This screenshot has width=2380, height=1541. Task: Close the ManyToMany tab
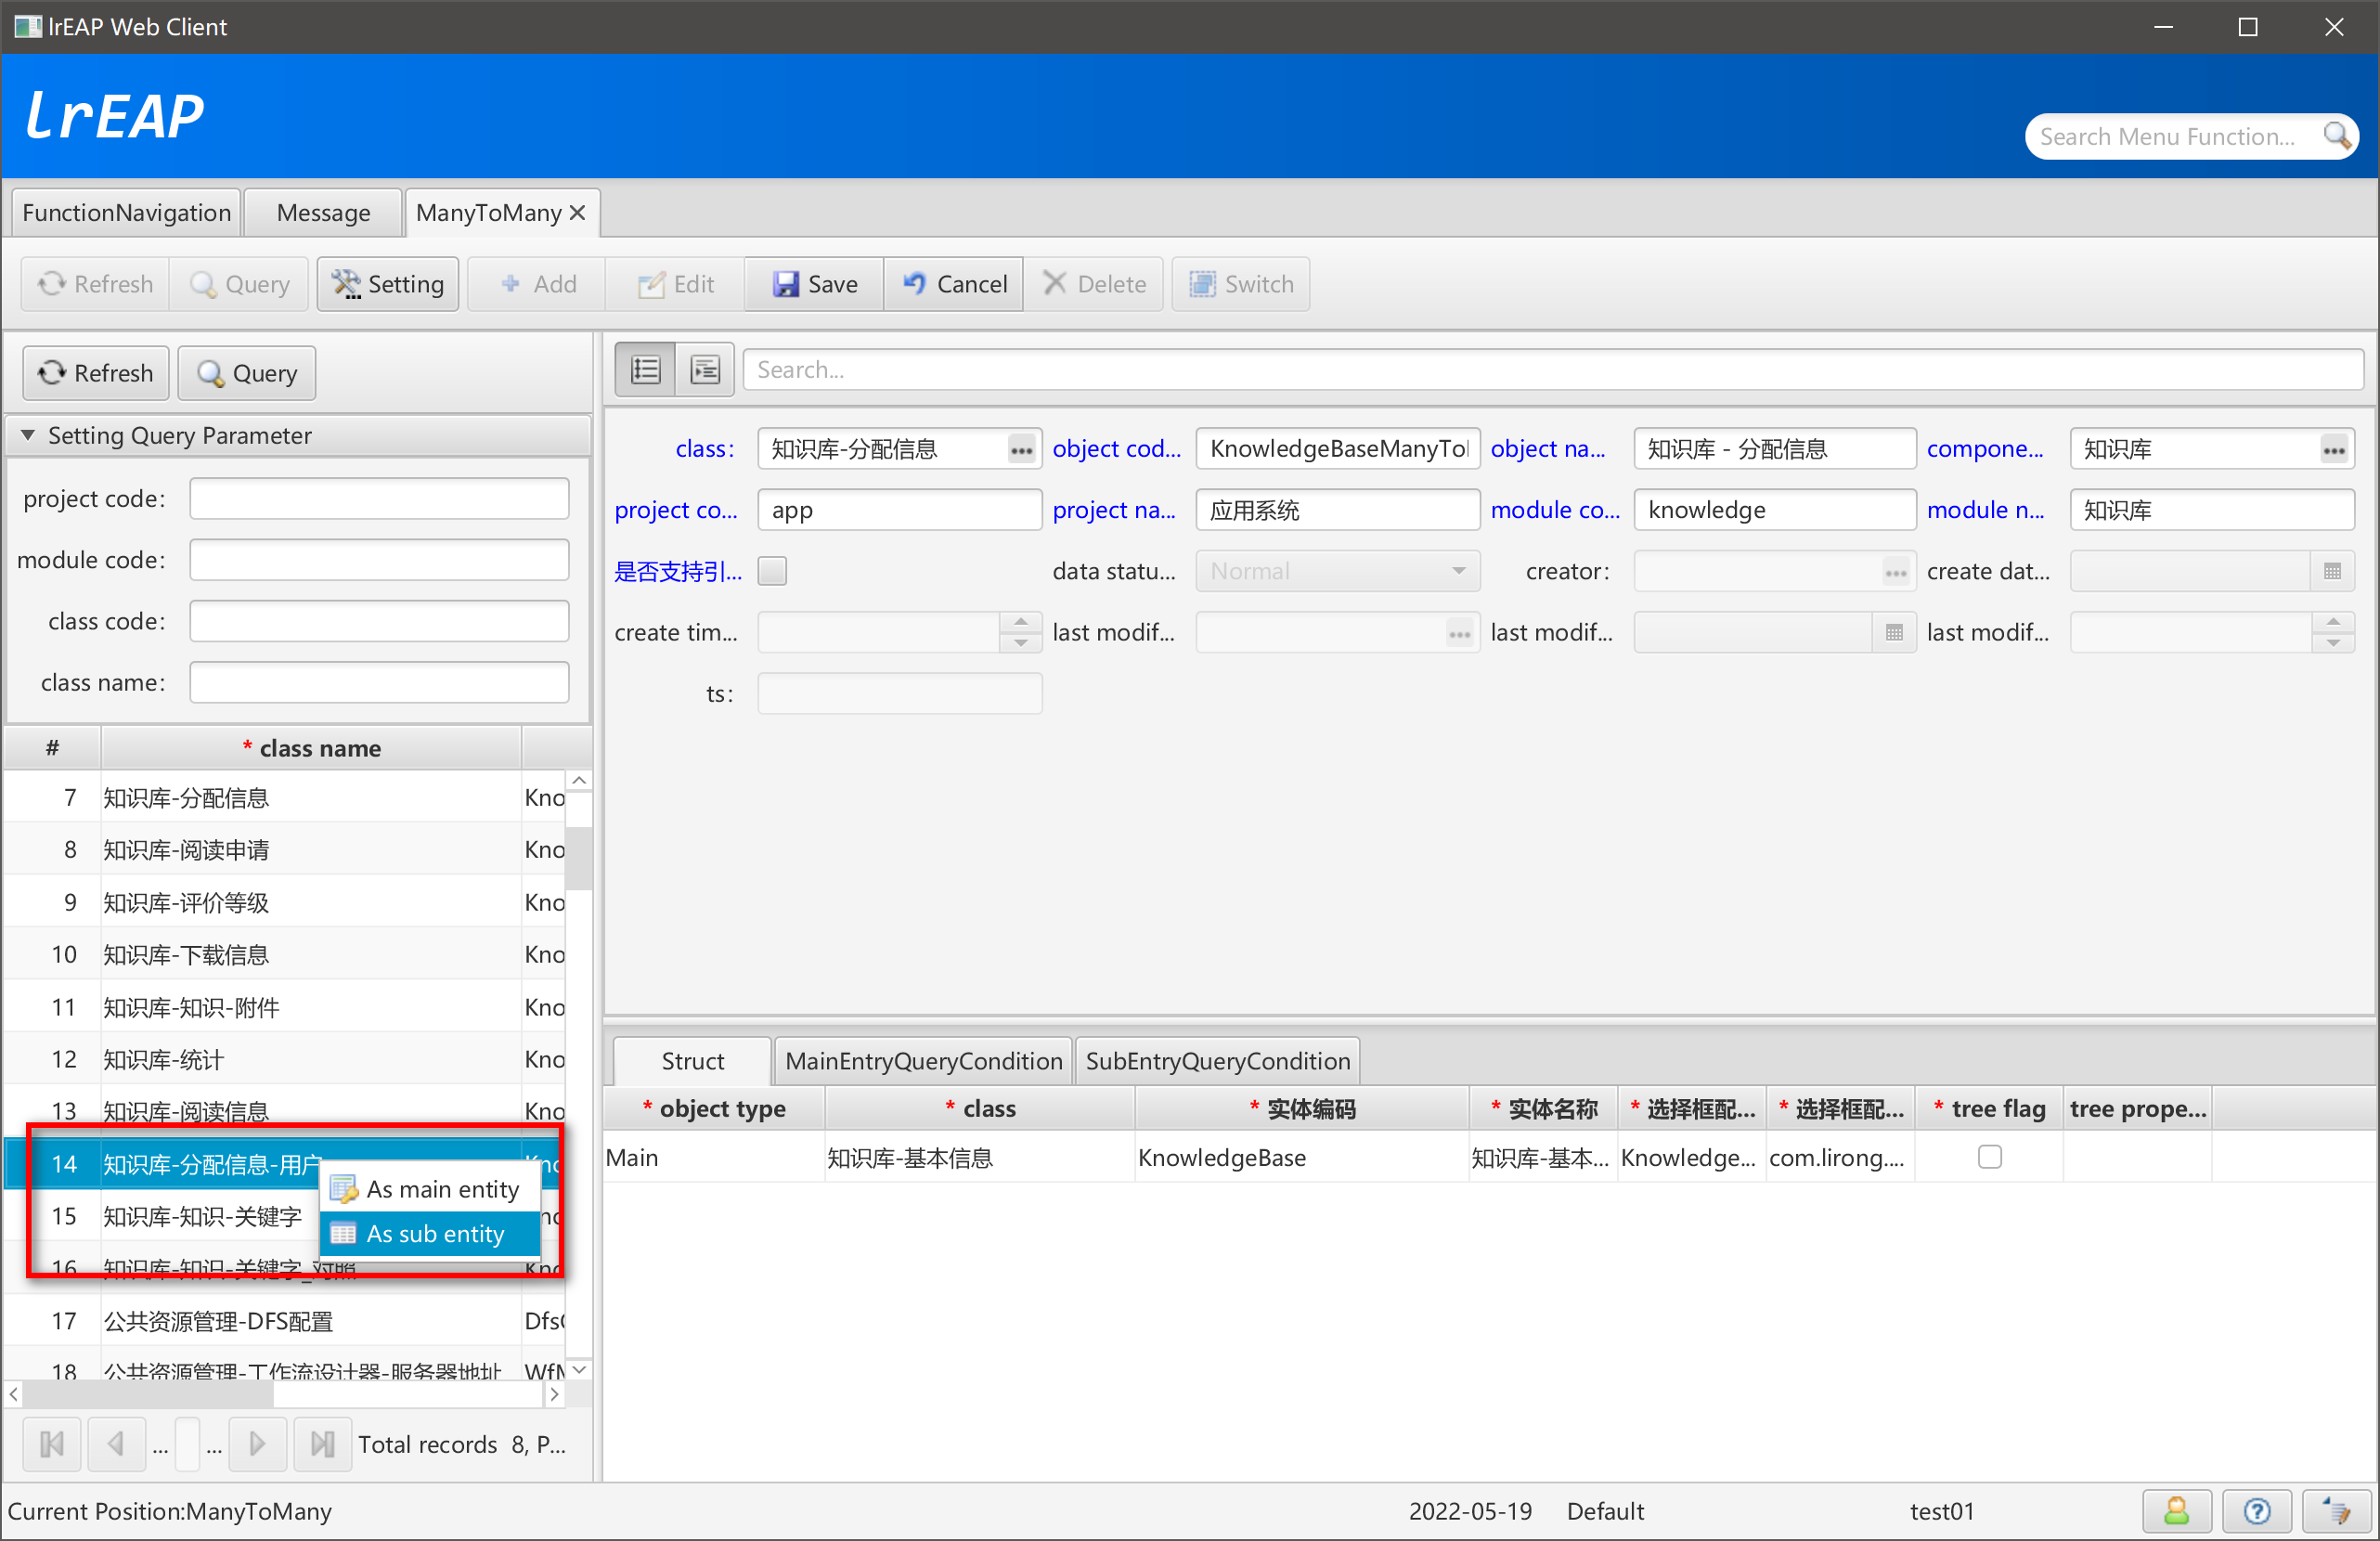(x=577, y=213)
